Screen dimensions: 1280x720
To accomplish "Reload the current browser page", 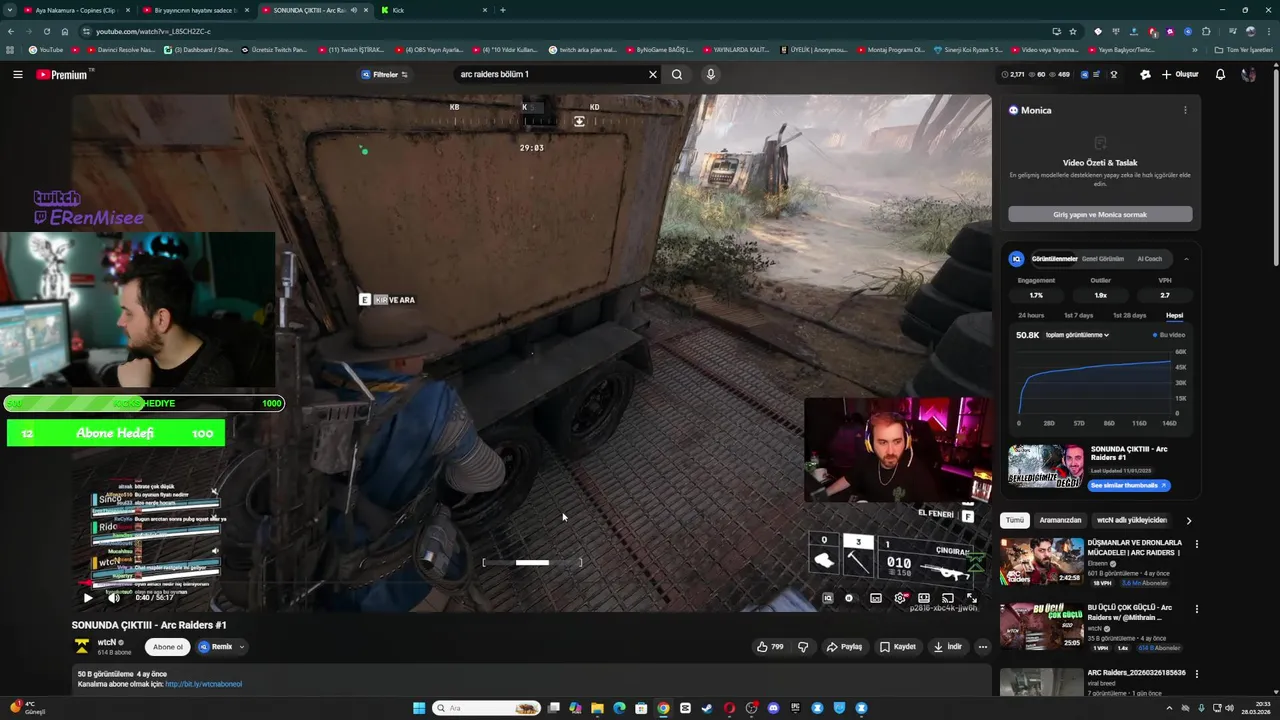I will pyautogui.click(x=46, y=31).
